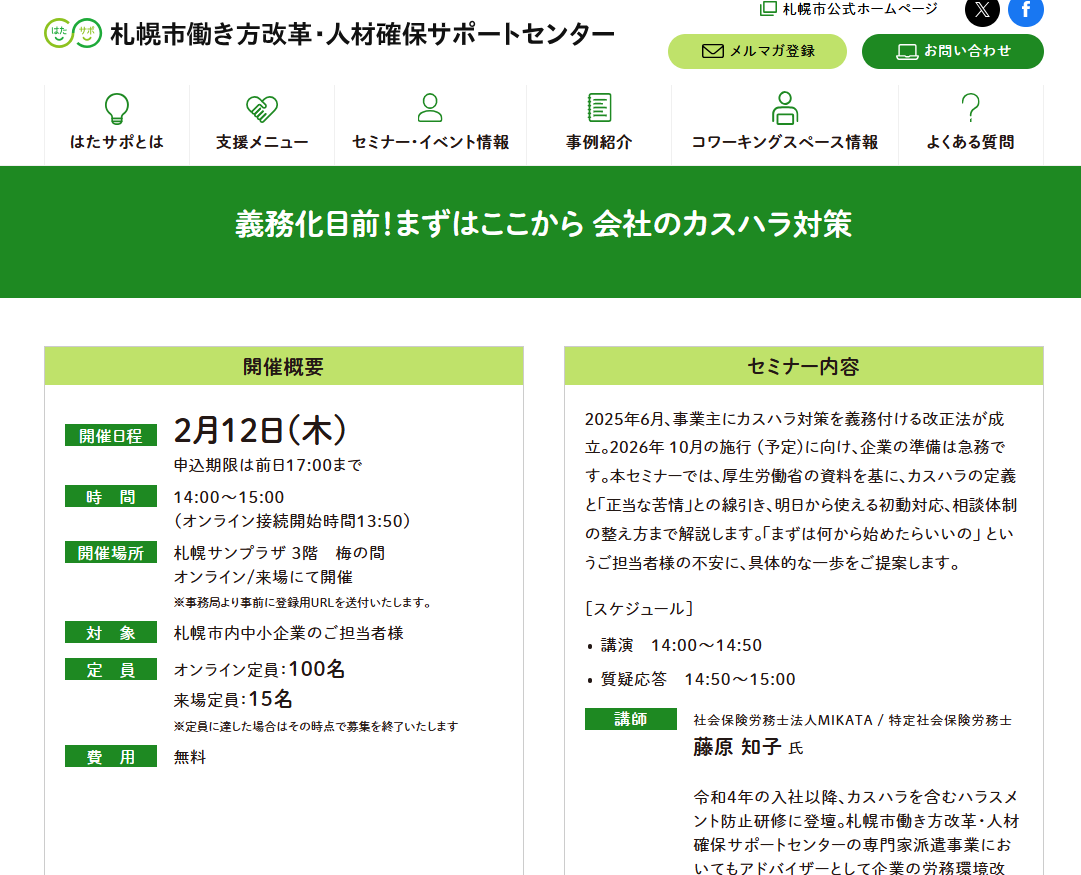The height and width of the screenshot is (875, 1081).
Task: Click the 札幌市働き方改革・人材確保サポートセンター site title
Action: coord(362,34)
